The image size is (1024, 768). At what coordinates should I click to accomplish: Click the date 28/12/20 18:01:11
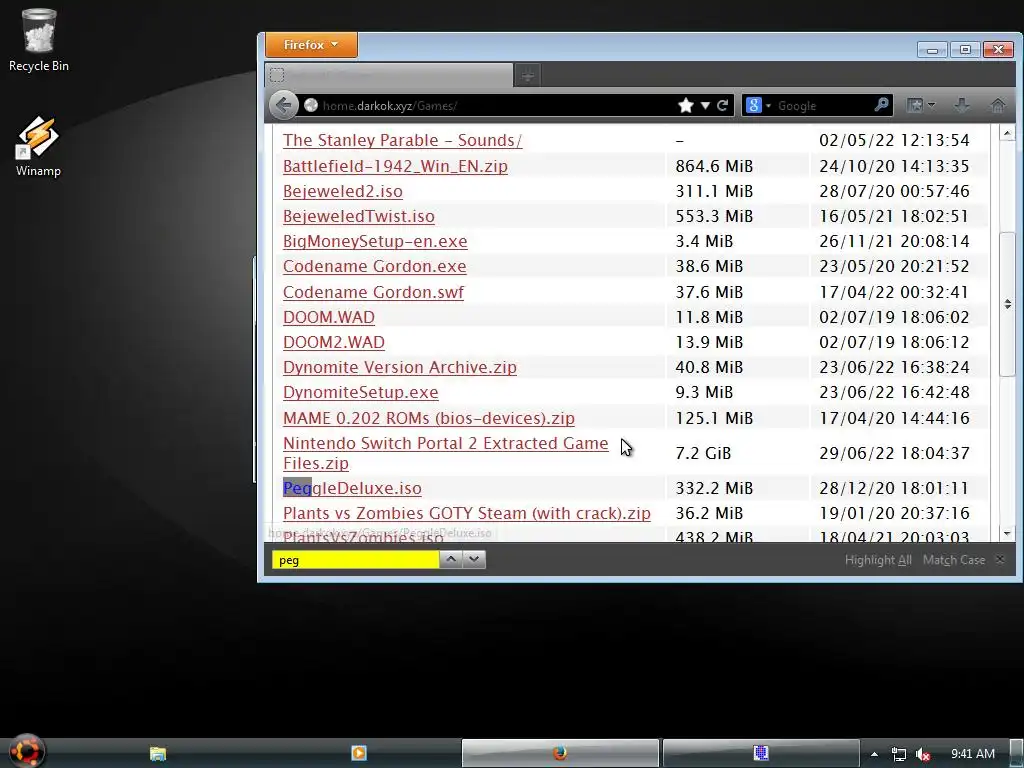894,488
